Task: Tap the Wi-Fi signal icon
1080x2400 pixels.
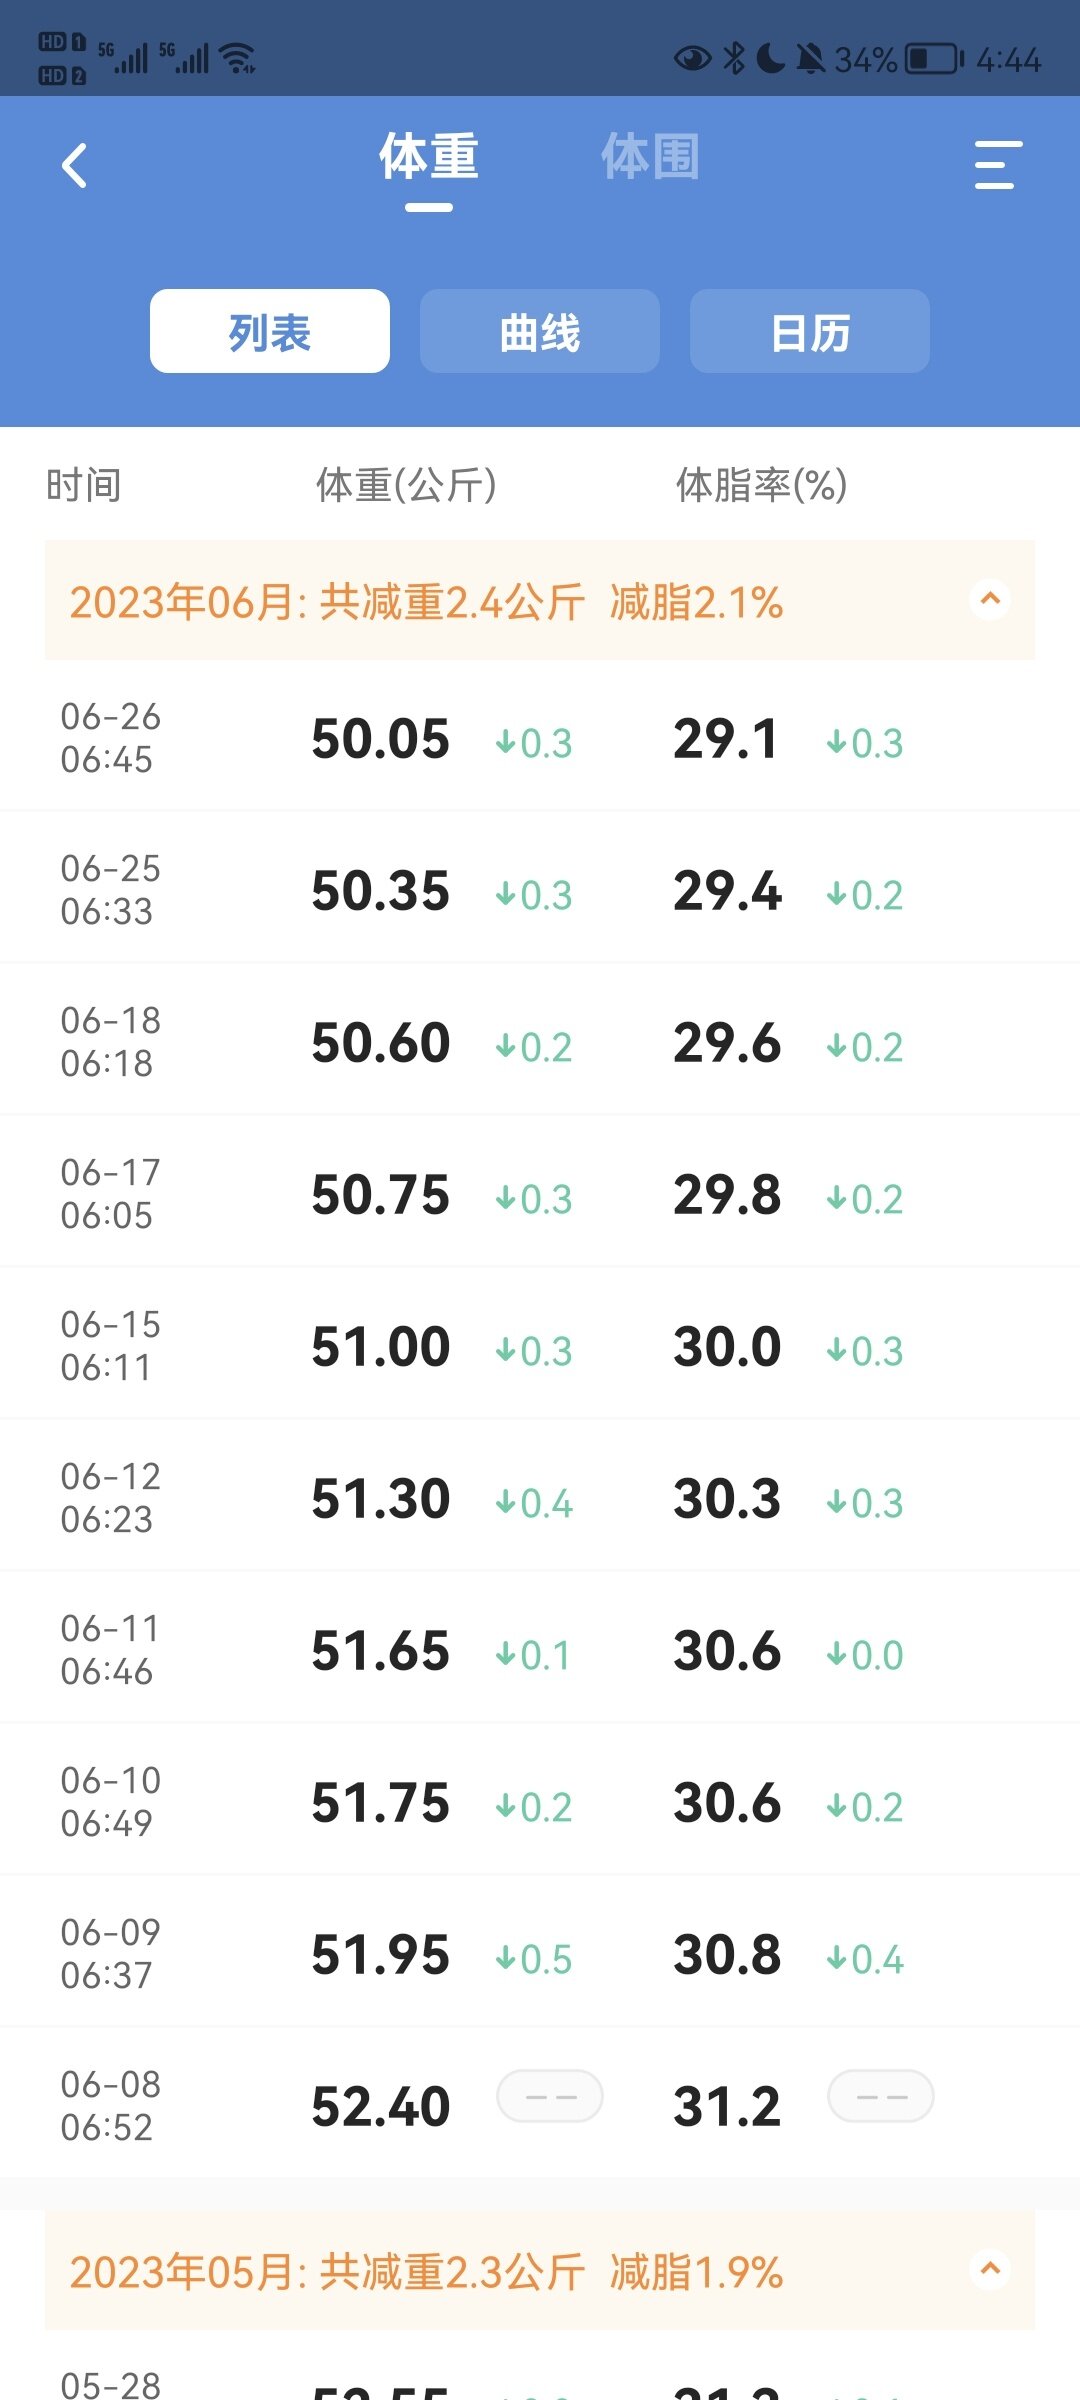Action: [238, 58]
